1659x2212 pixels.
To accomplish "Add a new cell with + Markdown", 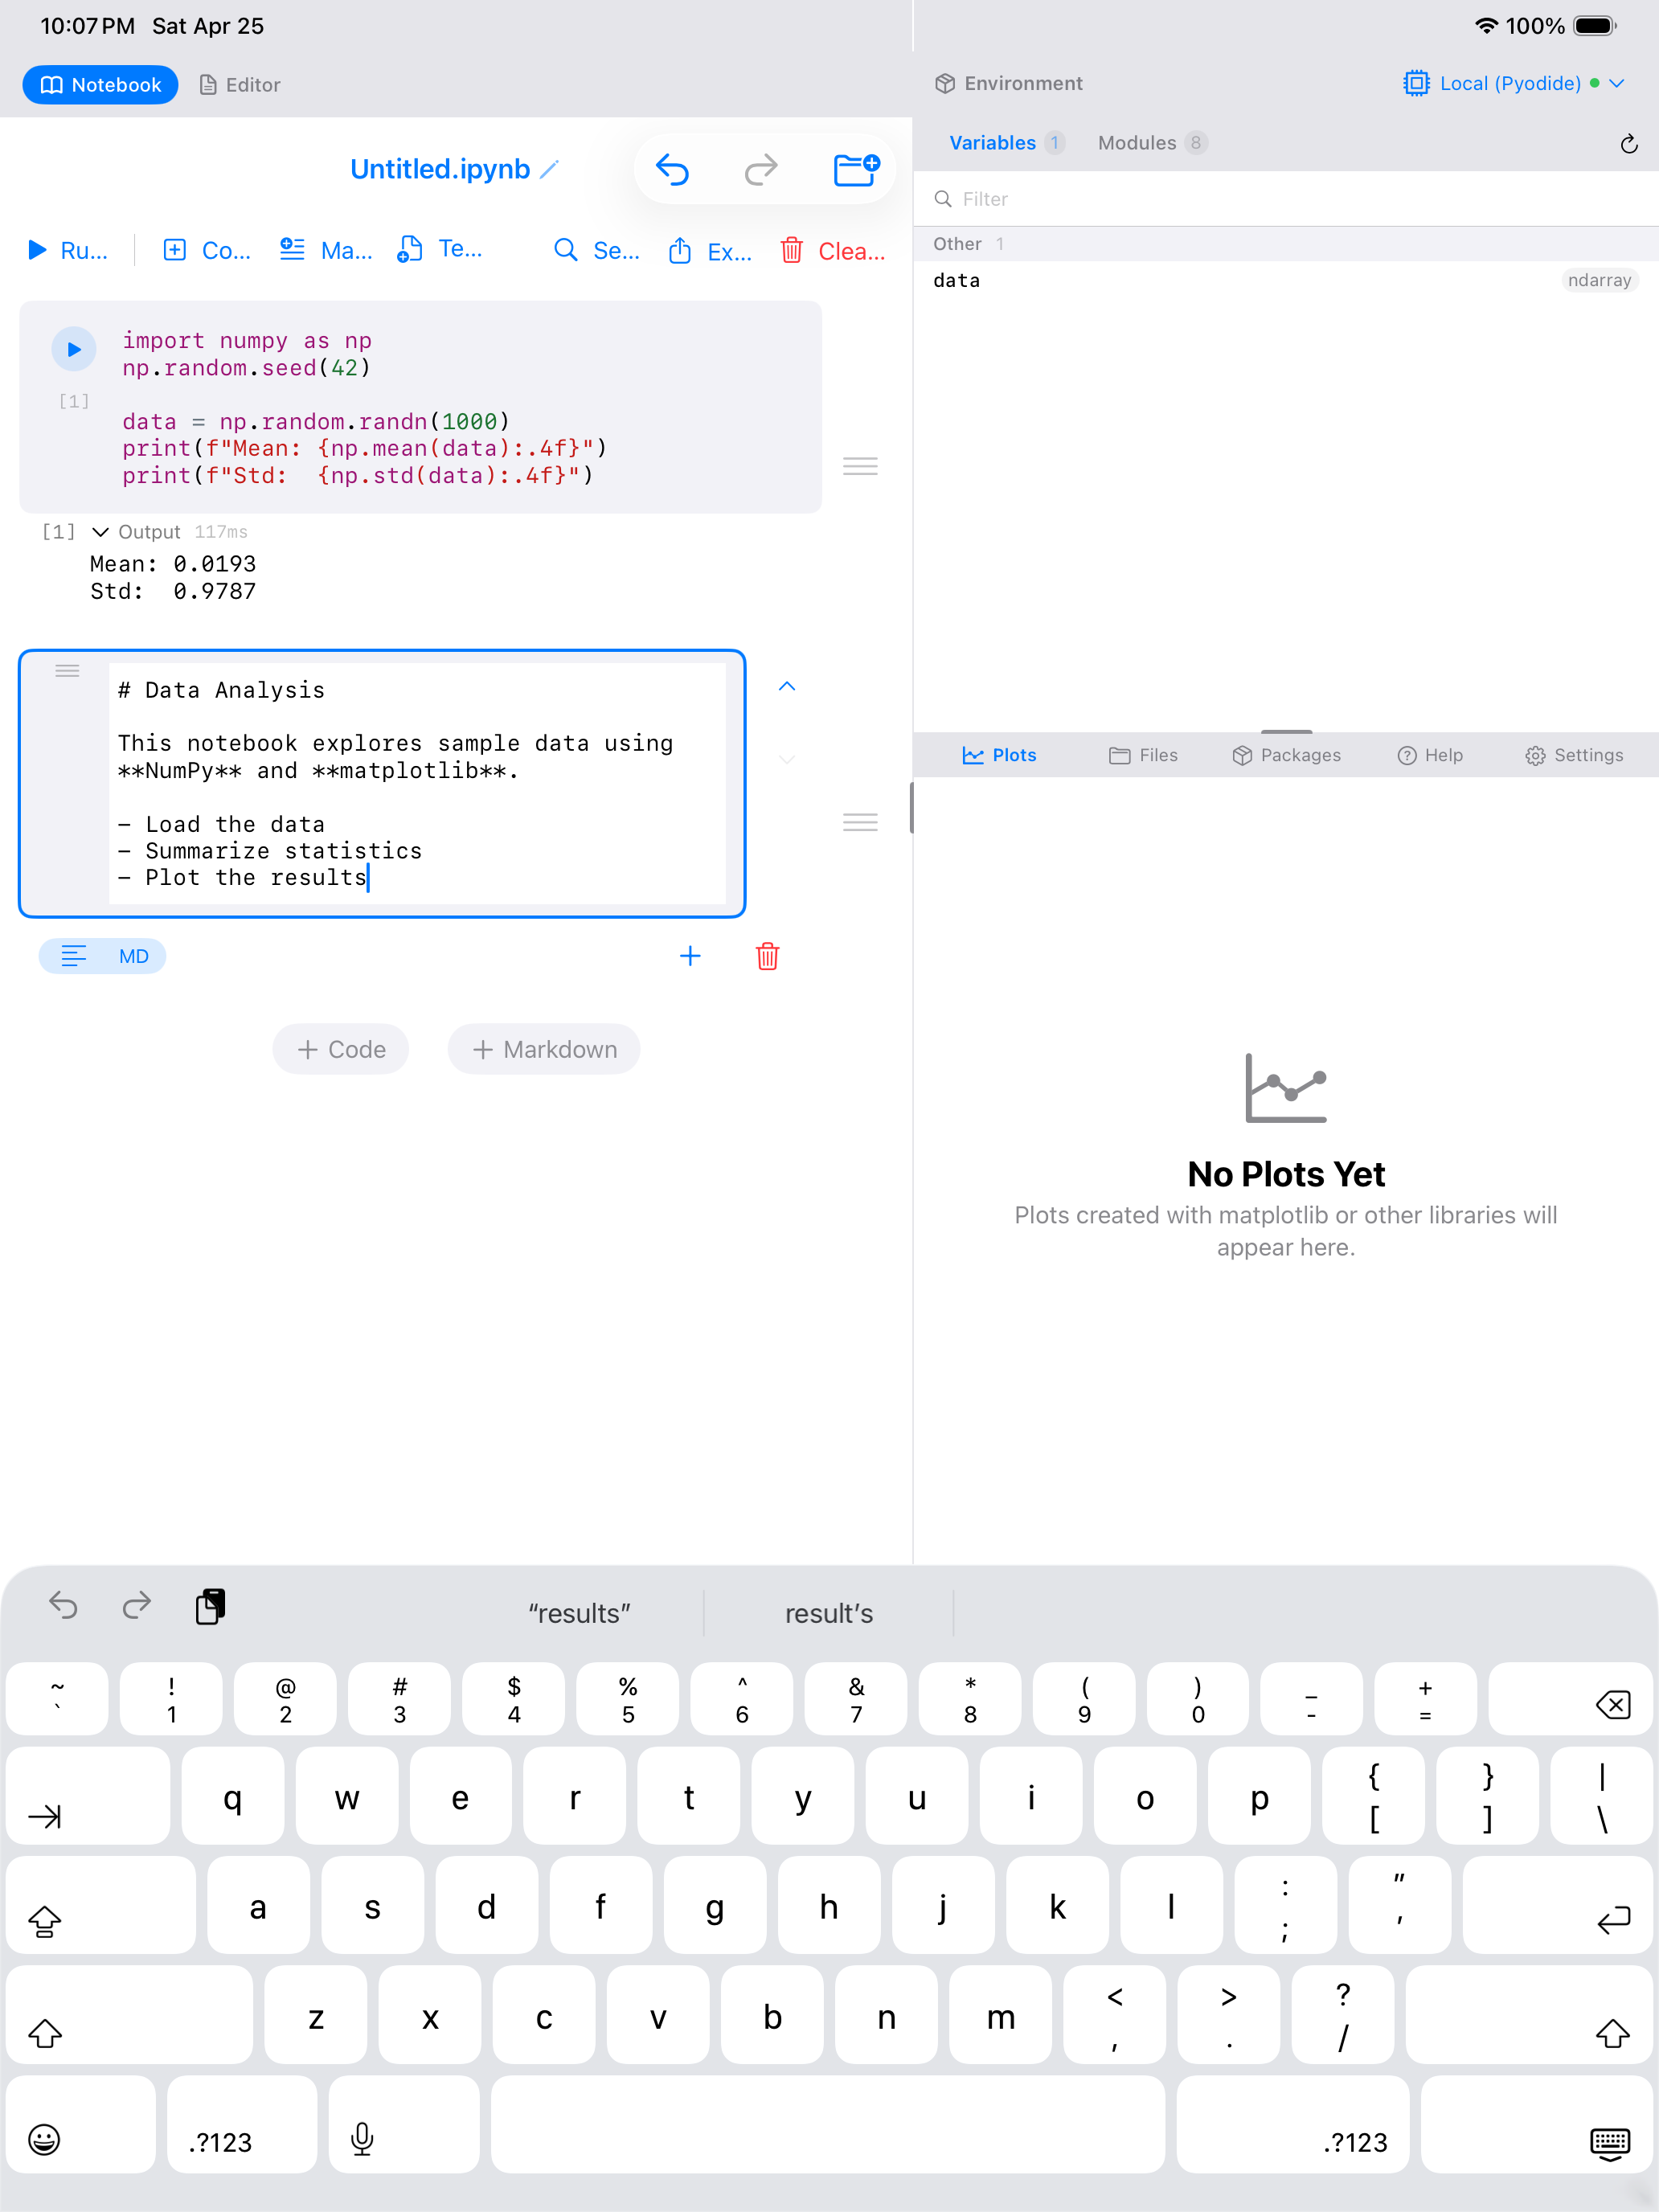I will point(544,1049).
